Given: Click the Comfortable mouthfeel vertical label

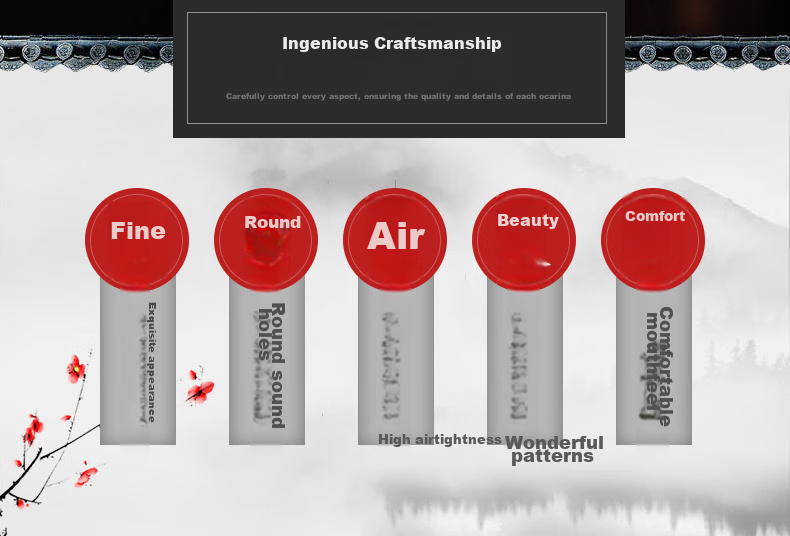Looking at the screenshot, I should pos(660,366).
